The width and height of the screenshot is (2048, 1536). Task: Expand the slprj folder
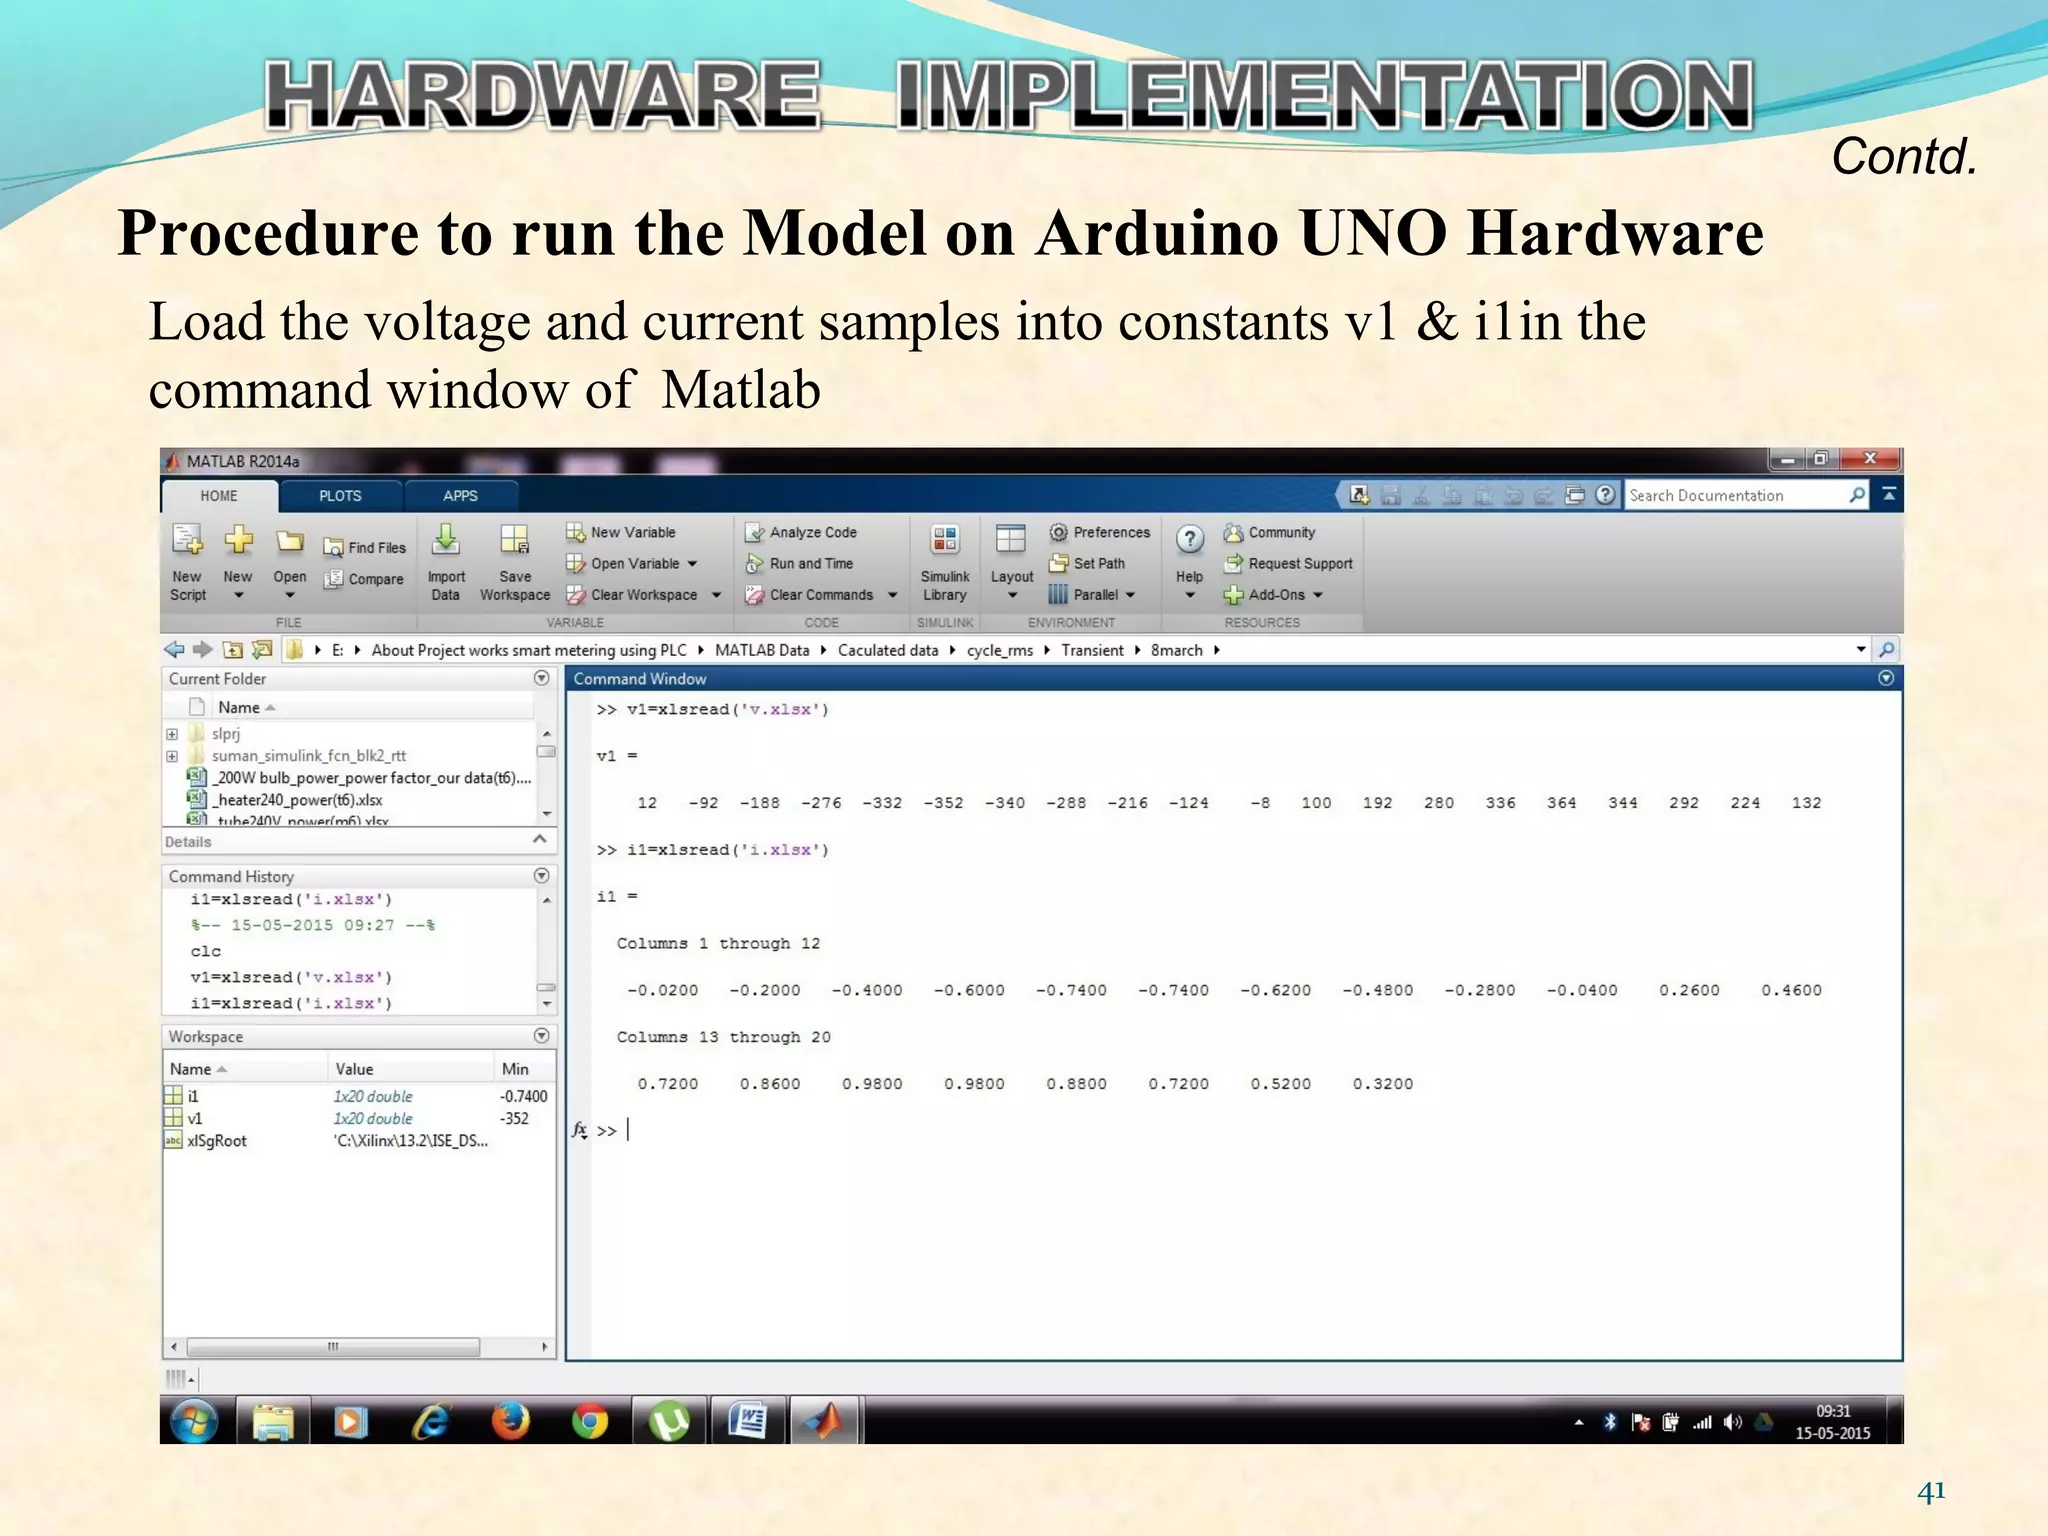click(x=172, y=734)
